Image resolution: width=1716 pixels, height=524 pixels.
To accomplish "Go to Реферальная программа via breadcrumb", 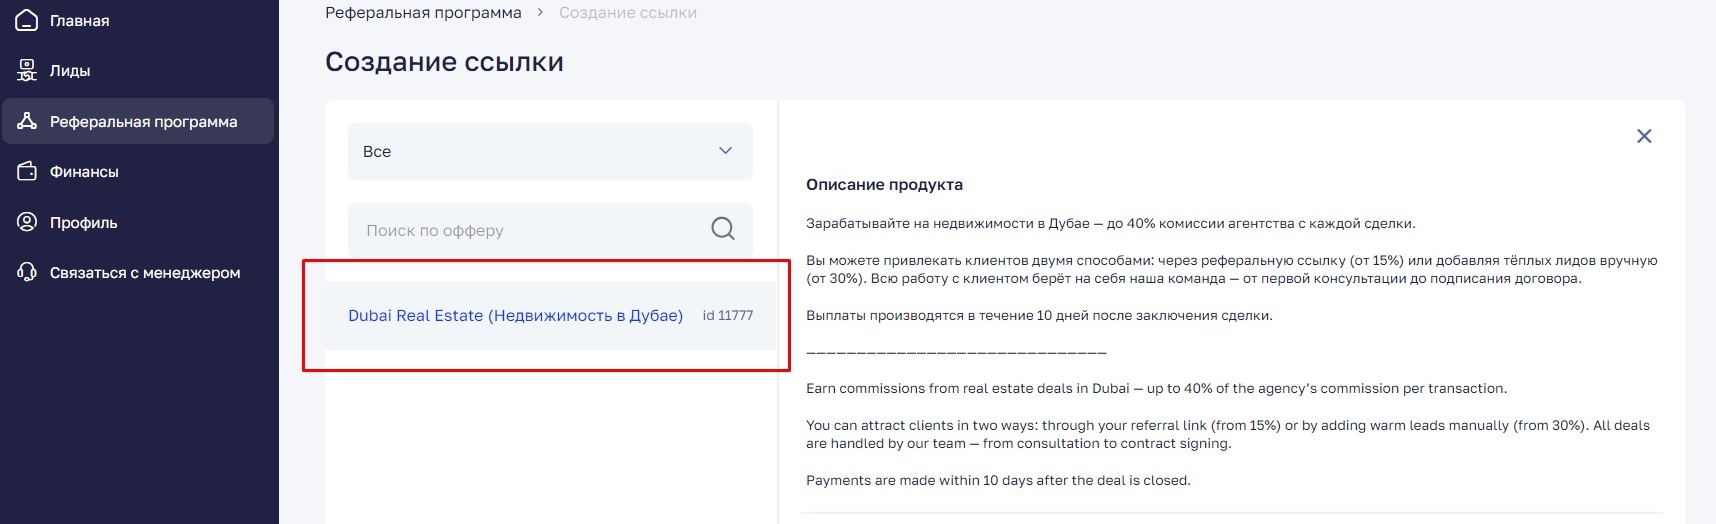I will coord(423,13).
